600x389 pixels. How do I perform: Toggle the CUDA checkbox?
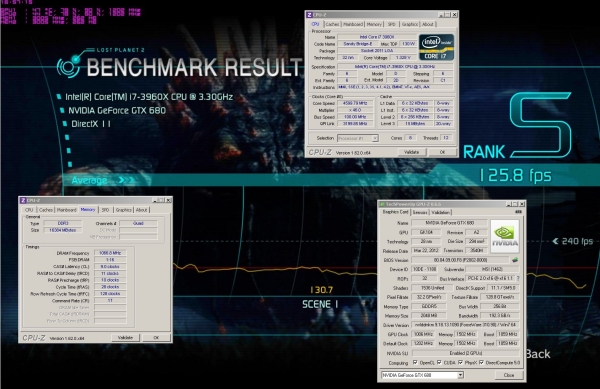[x=439, y=363]
